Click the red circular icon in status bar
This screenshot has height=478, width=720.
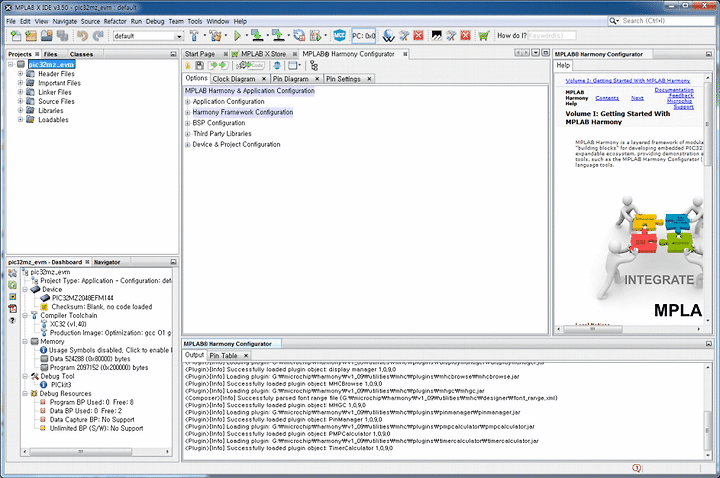636,468
